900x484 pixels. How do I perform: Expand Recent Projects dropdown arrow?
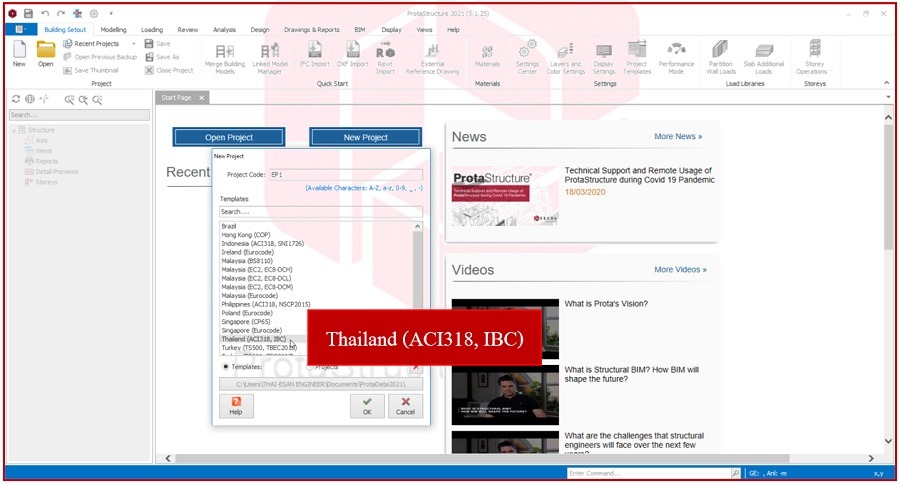(x=134, y=44)
